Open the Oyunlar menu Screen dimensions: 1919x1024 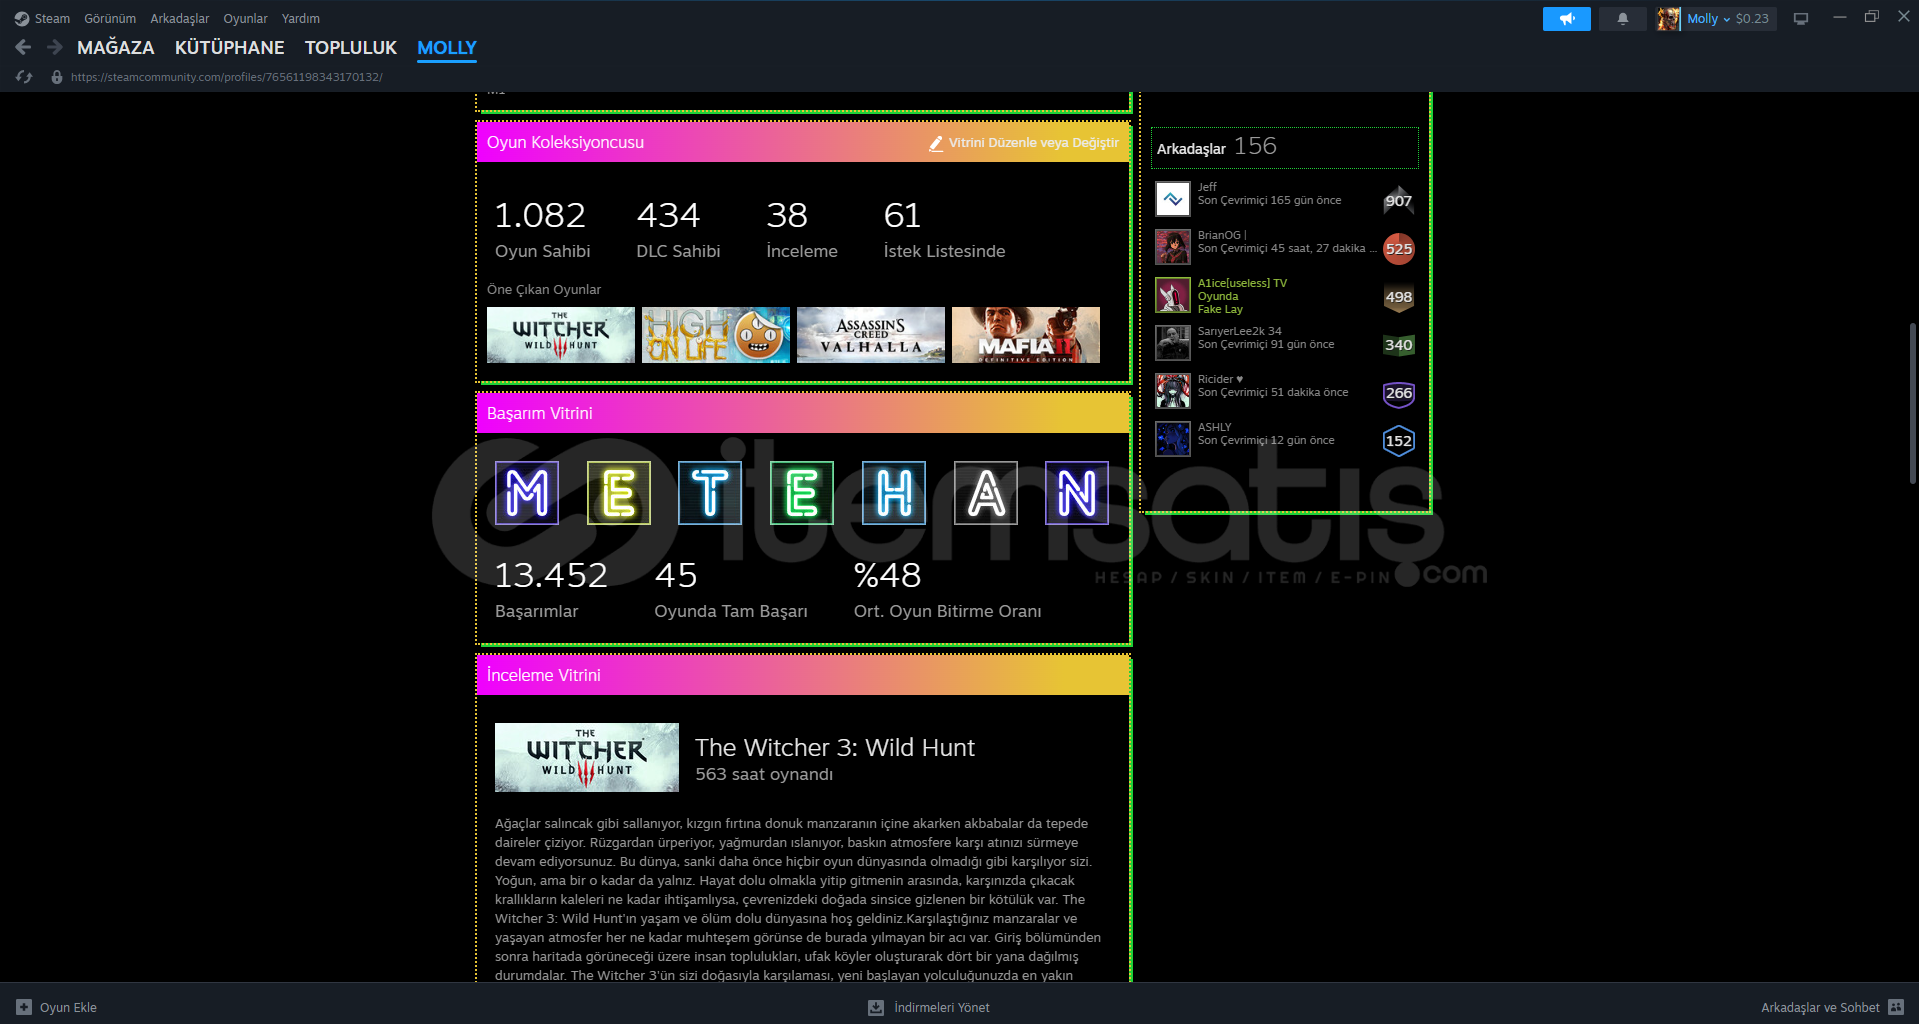pos(245,19)
